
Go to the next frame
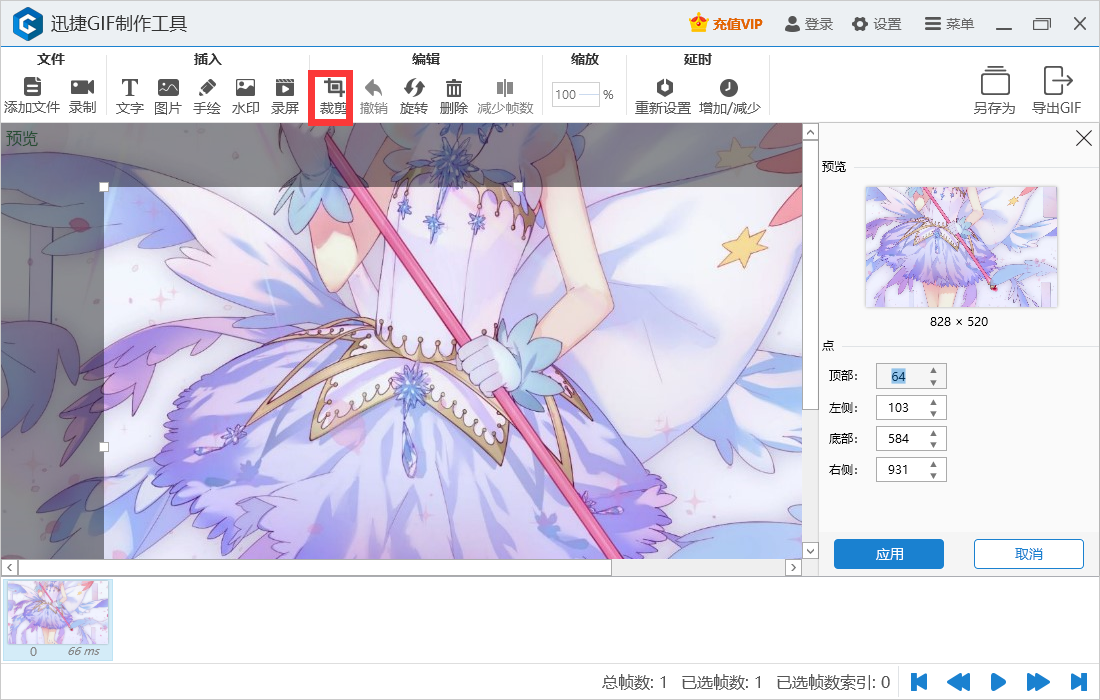(1038, 682)
